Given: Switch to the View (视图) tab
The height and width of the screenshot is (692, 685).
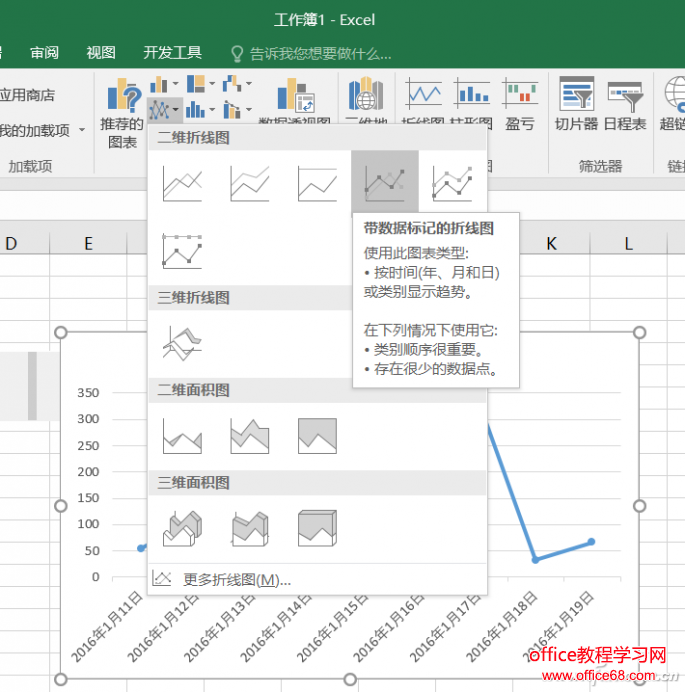Looking at the screenshot, I should 101,53.
